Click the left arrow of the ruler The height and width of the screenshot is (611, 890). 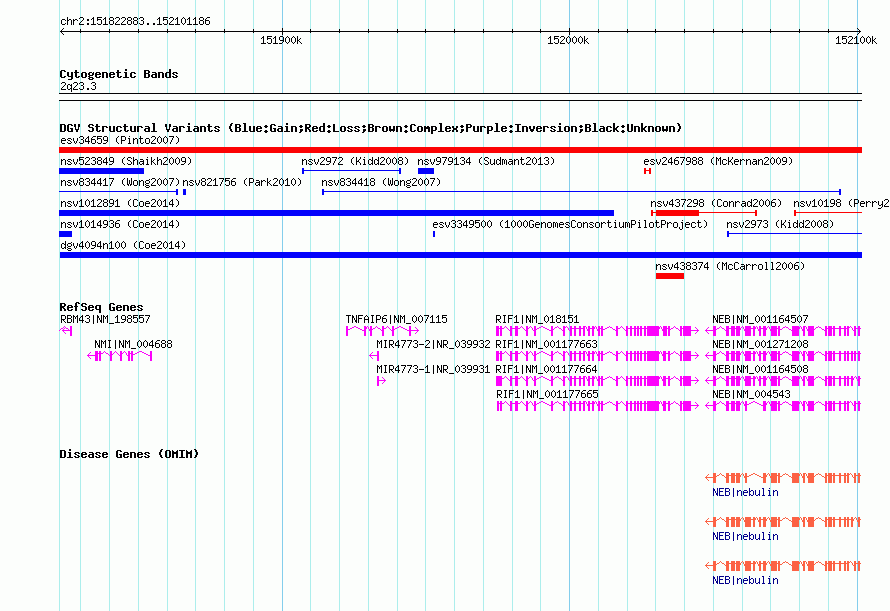tap(62, 31)
